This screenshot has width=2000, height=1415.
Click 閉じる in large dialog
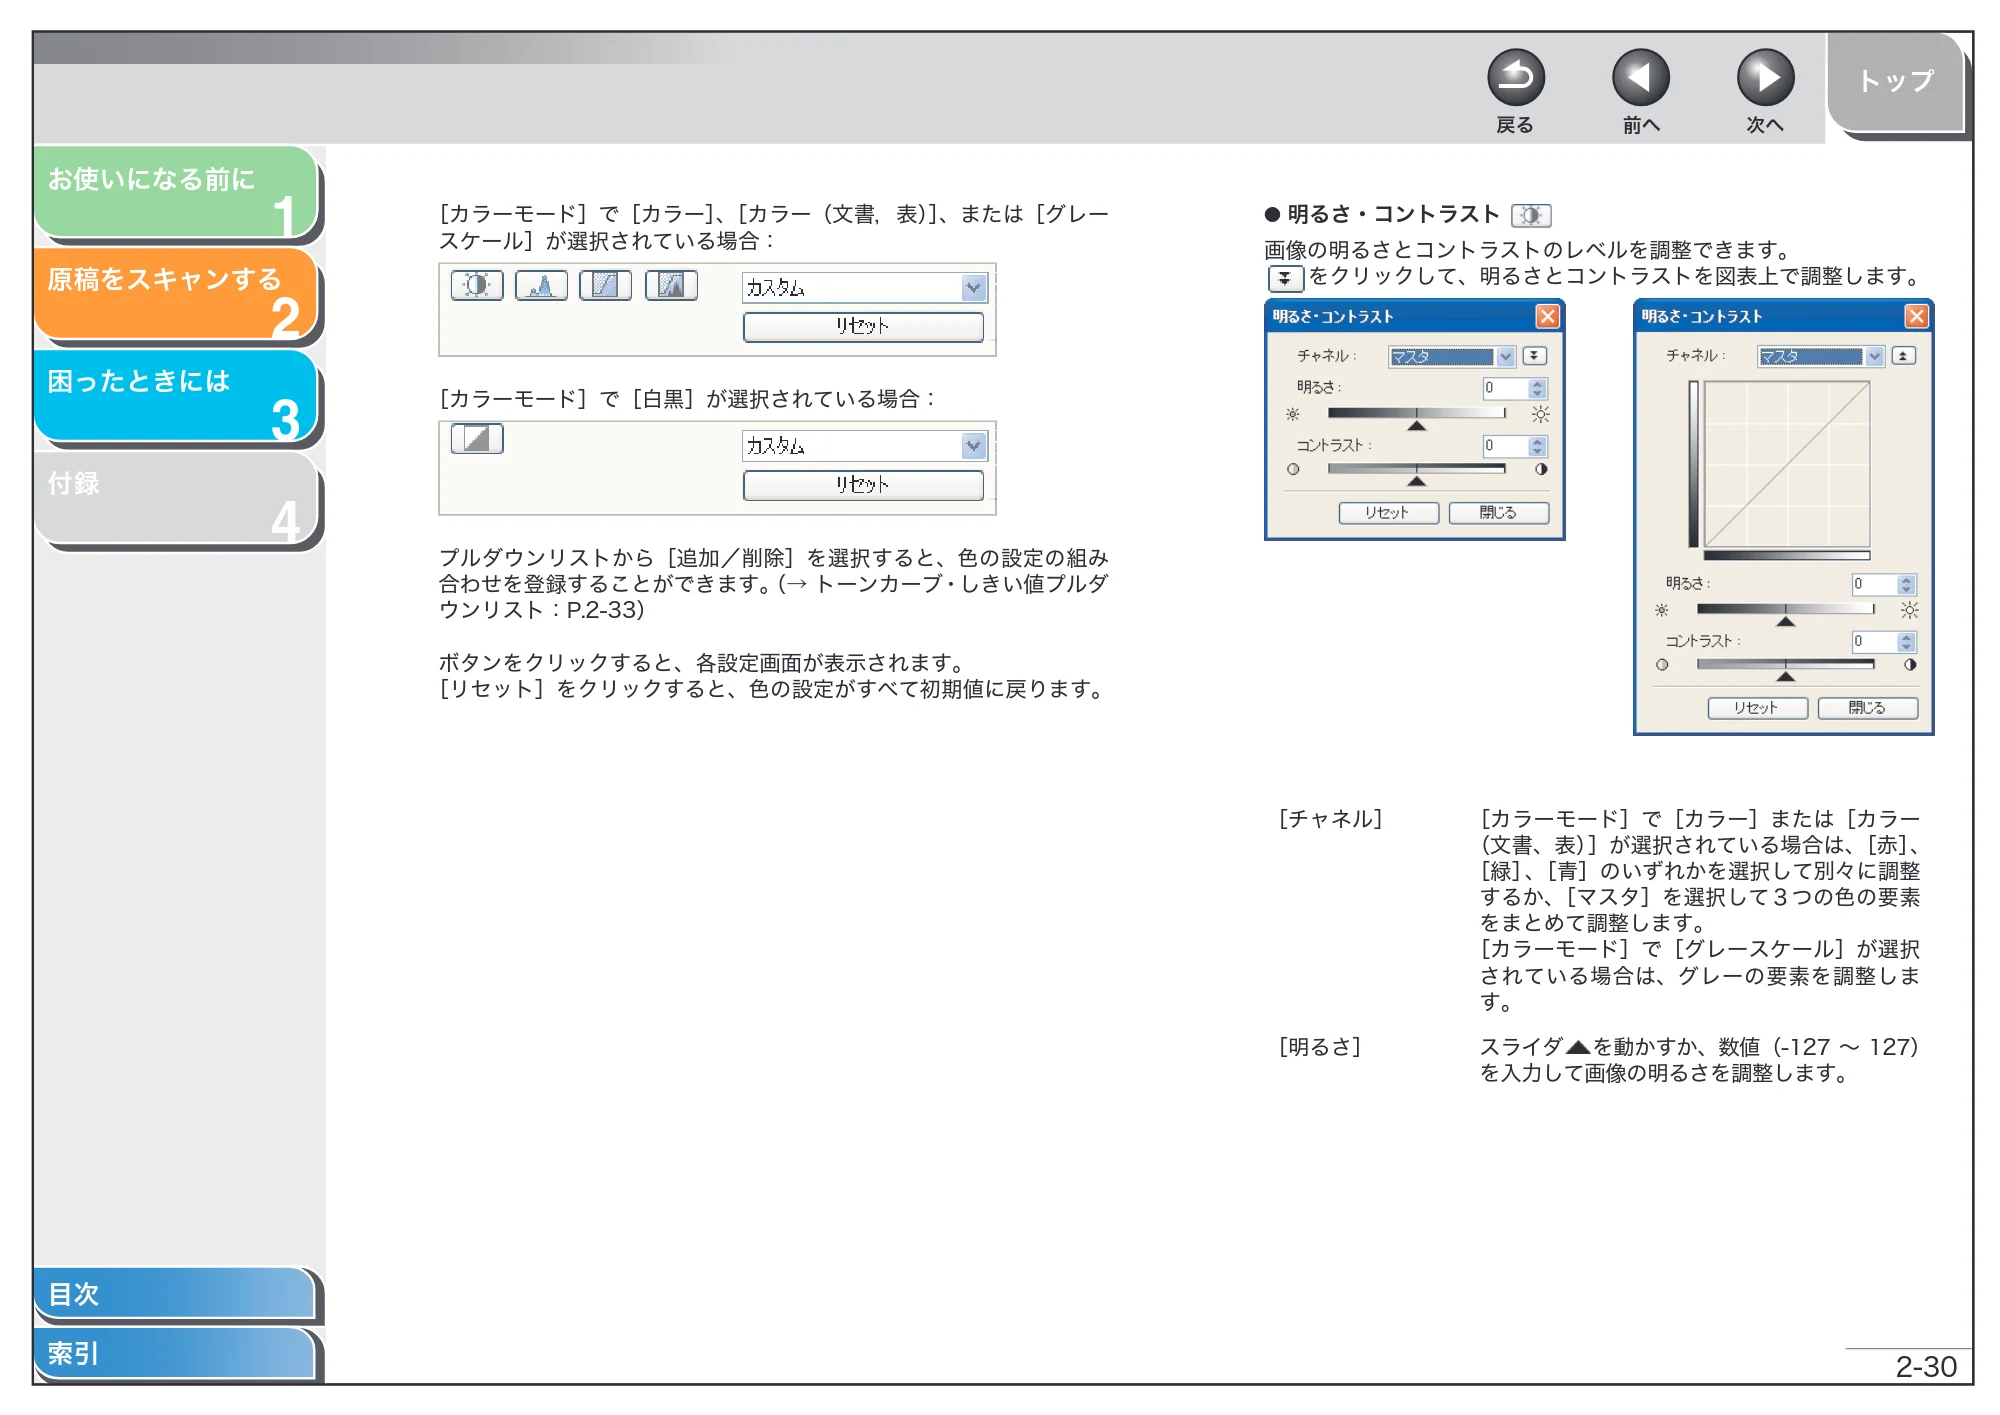point(1867,708)
